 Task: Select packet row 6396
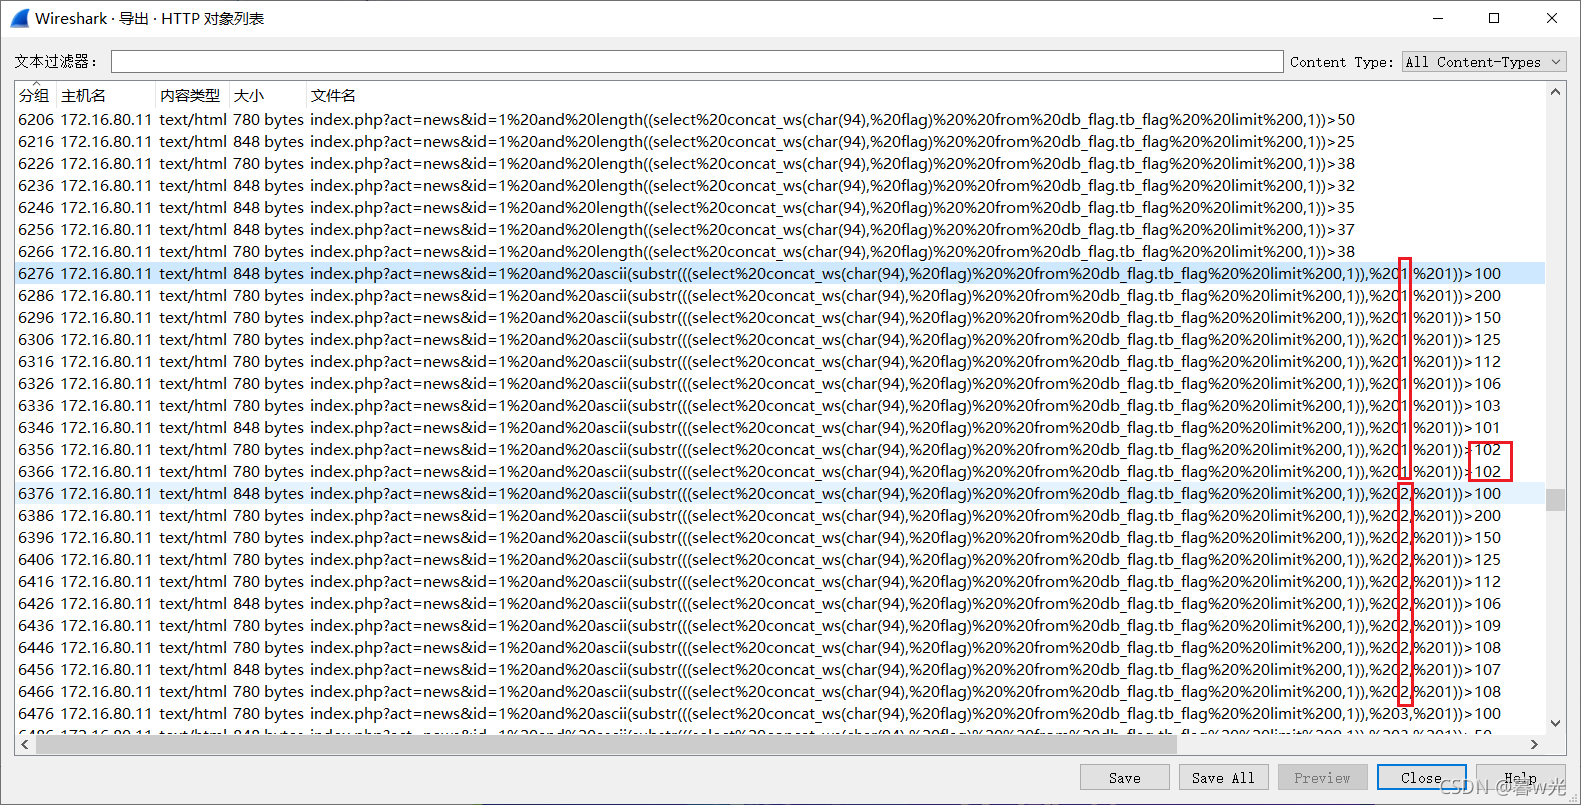[780, 537]
